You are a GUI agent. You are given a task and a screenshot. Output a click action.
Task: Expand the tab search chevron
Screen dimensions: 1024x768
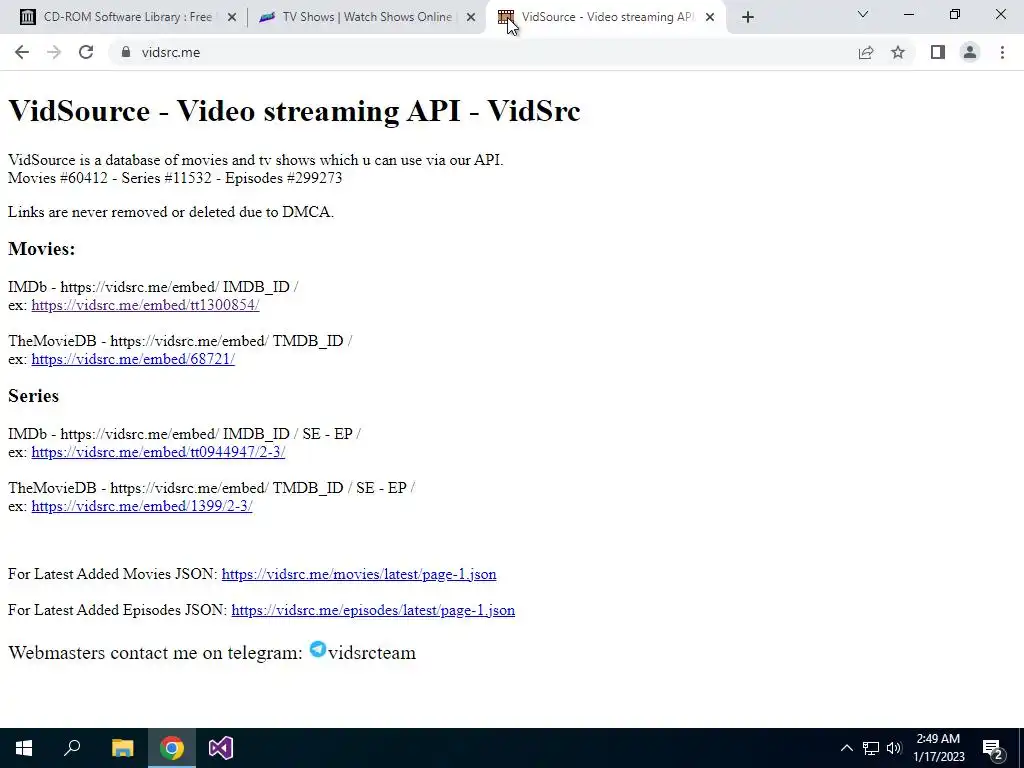click(863, 14)
